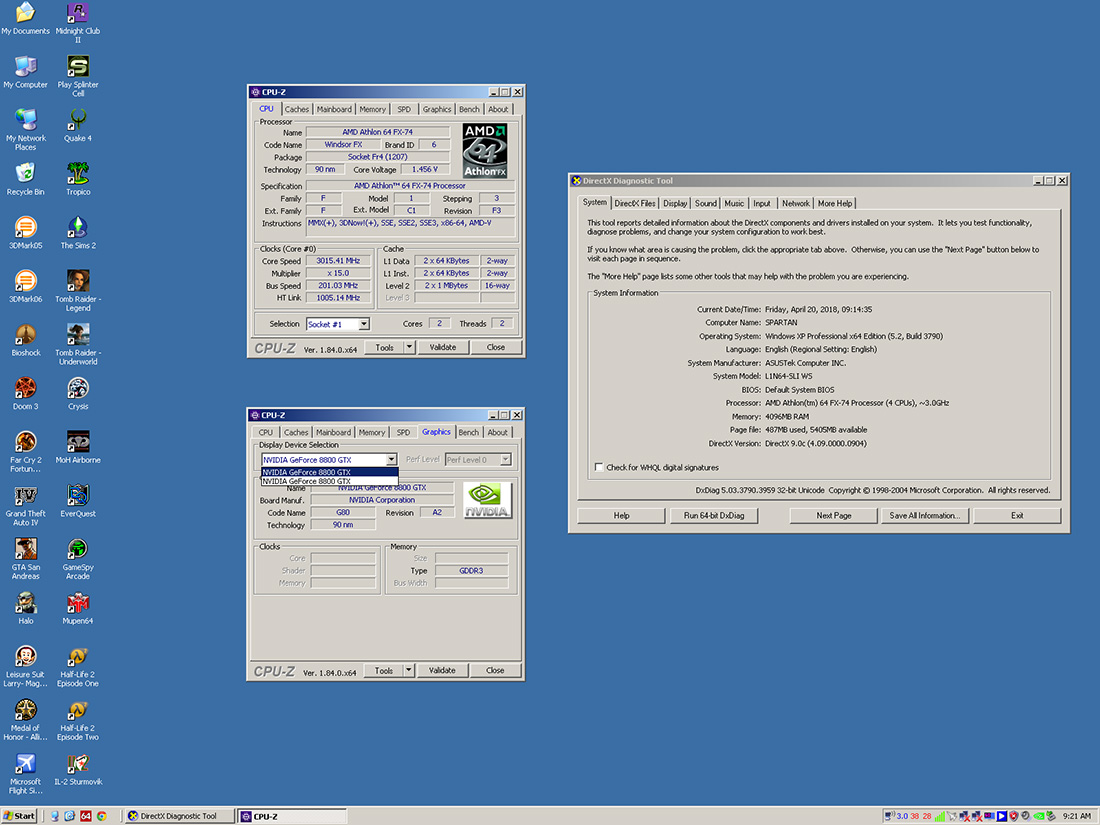1100x825 pixels.
Task: Open the Sound tab in DxDiag
Action: (x=706, y=203)
